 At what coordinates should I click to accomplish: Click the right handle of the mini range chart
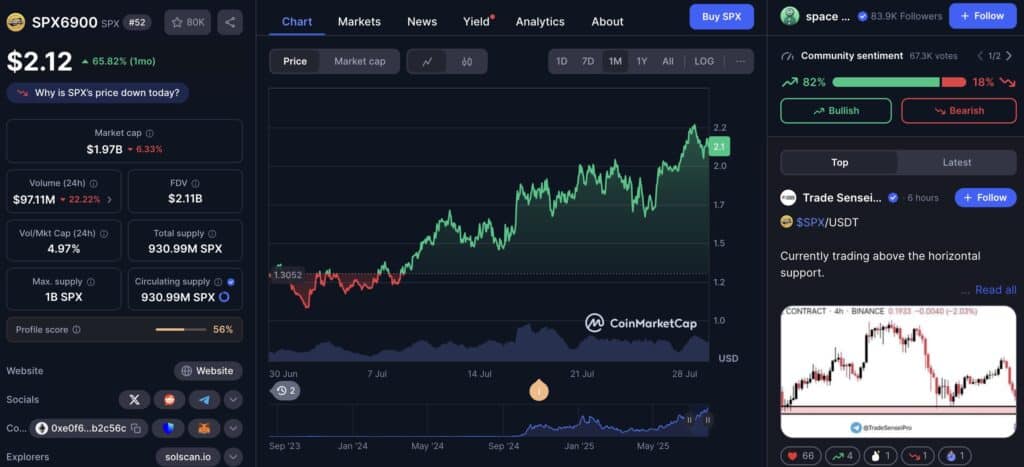coord(708,420)
